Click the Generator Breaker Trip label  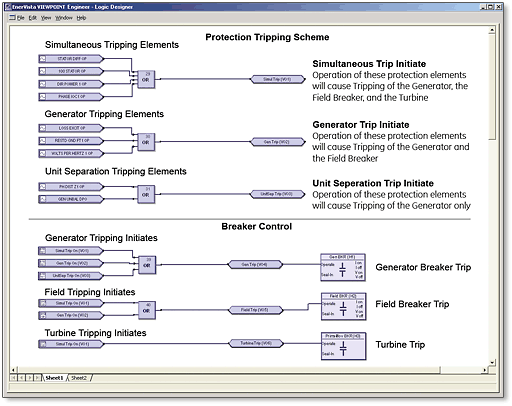[x=423, y=267]
